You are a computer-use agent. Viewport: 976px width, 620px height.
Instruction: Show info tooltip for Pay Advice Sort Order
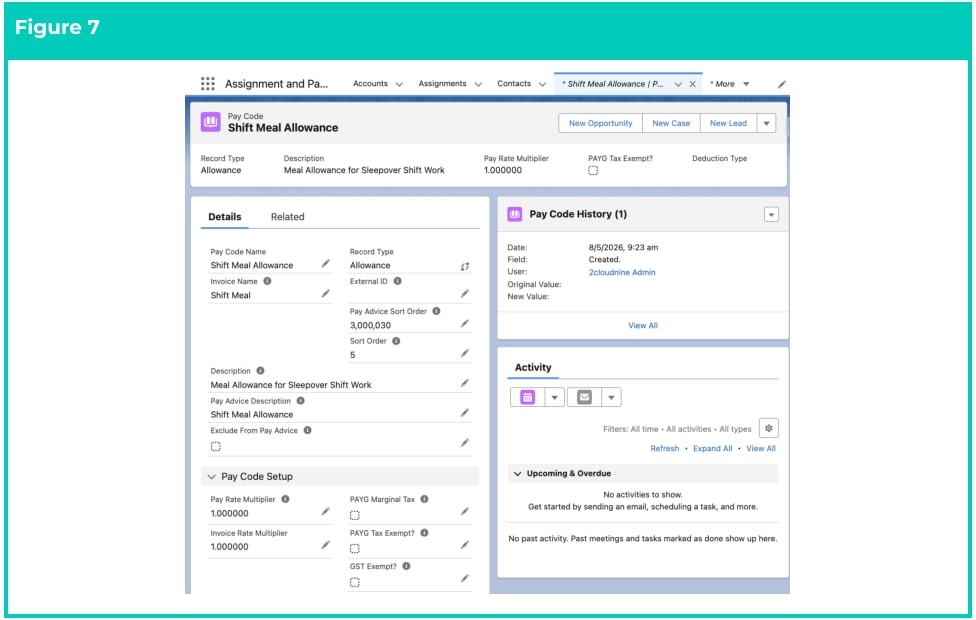click(436, 311)
